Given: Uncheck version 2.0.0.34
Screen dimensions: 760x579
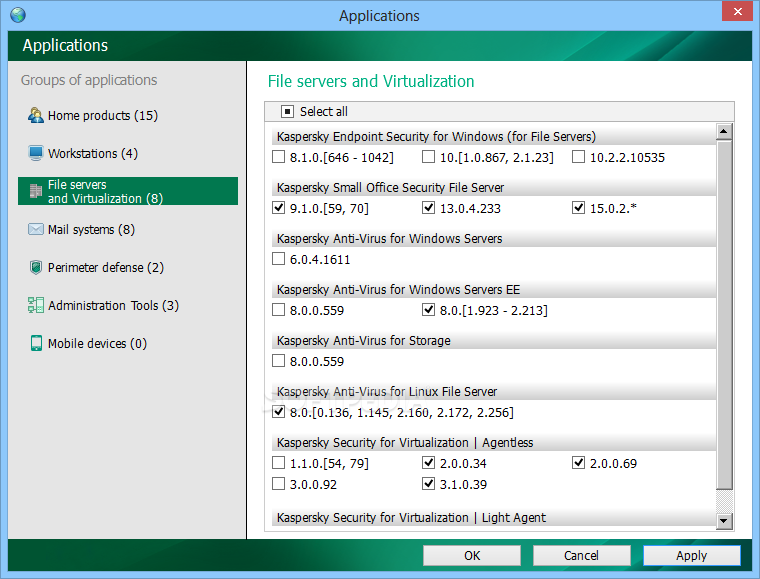Looking at the screenshot, I should coord(428,463).
